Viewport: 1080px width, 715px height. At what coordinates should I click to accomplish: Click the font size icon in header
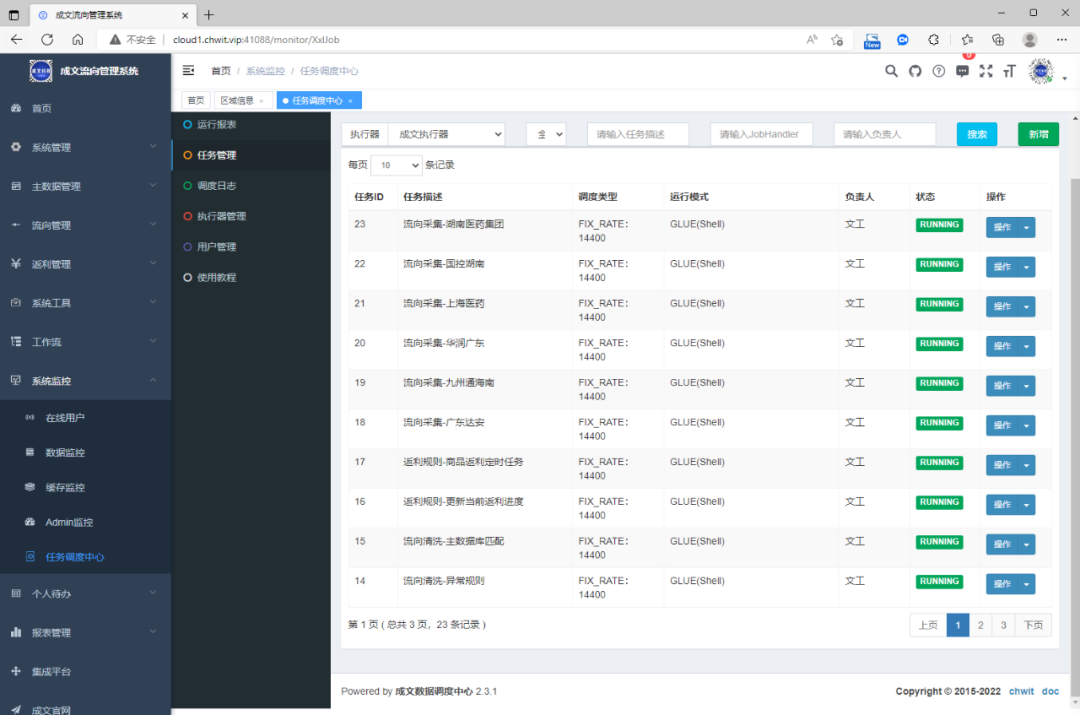[x=1010, y=71]
